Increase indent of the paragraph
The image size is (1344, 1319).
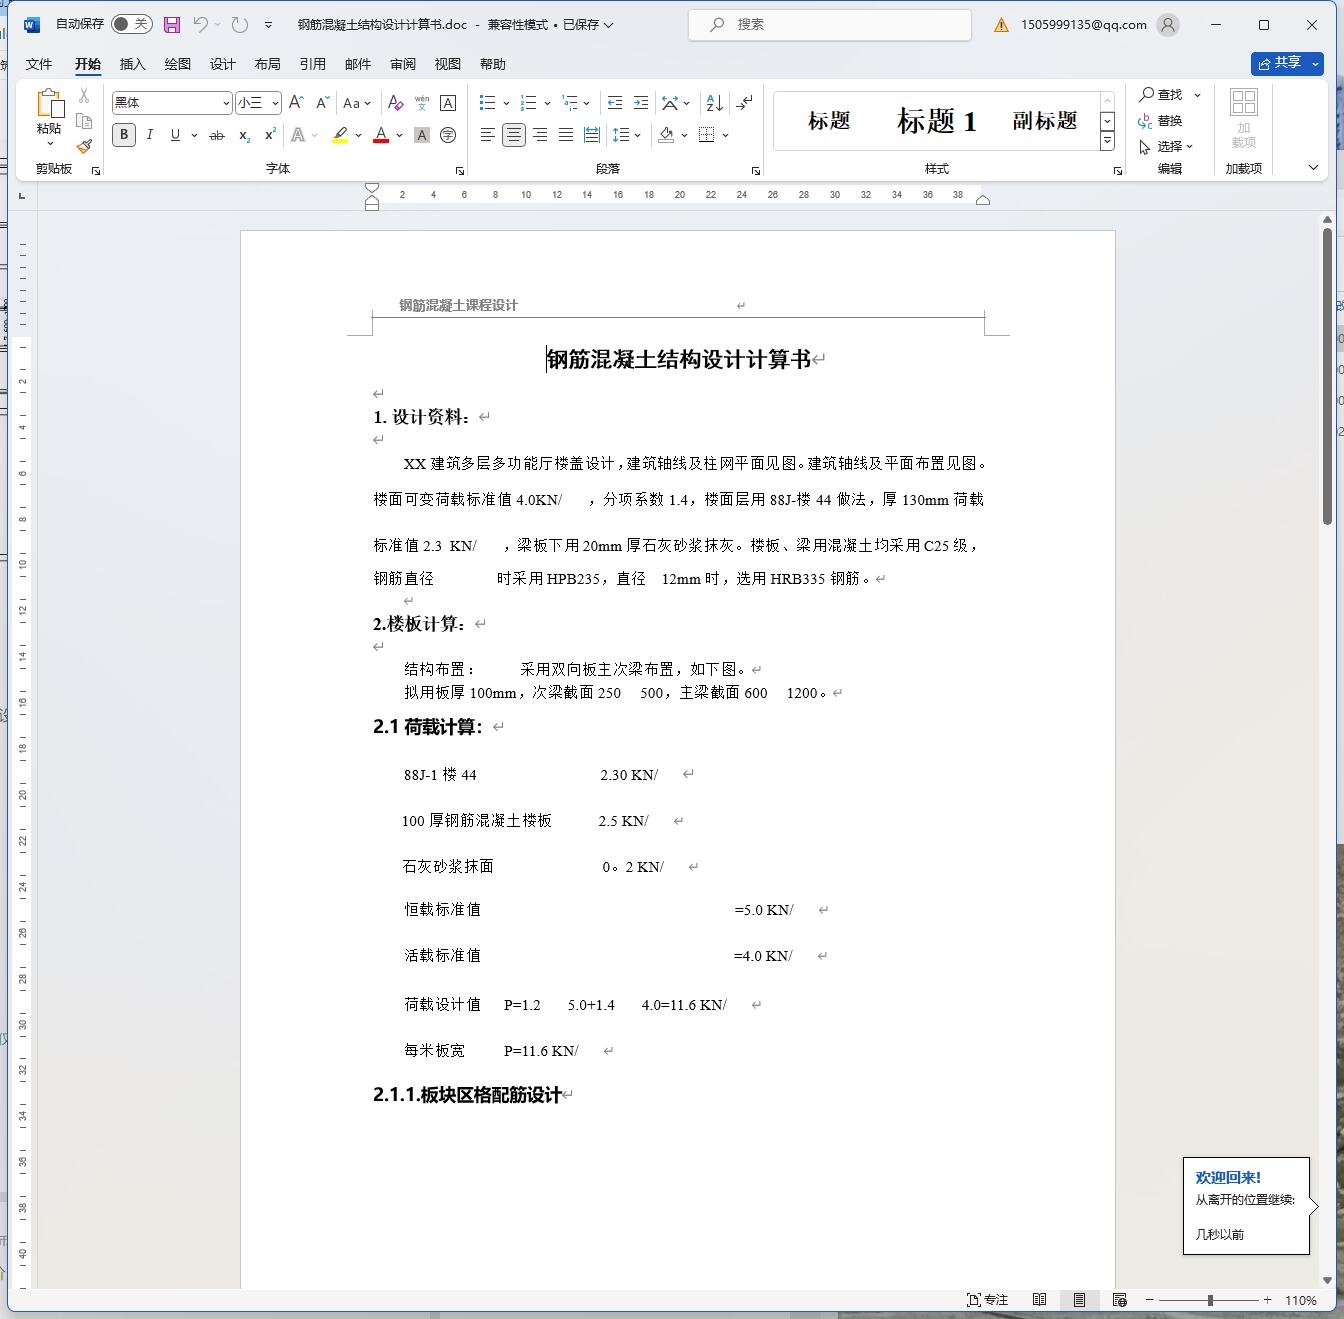pyautogui.click(x=641, y=103)
